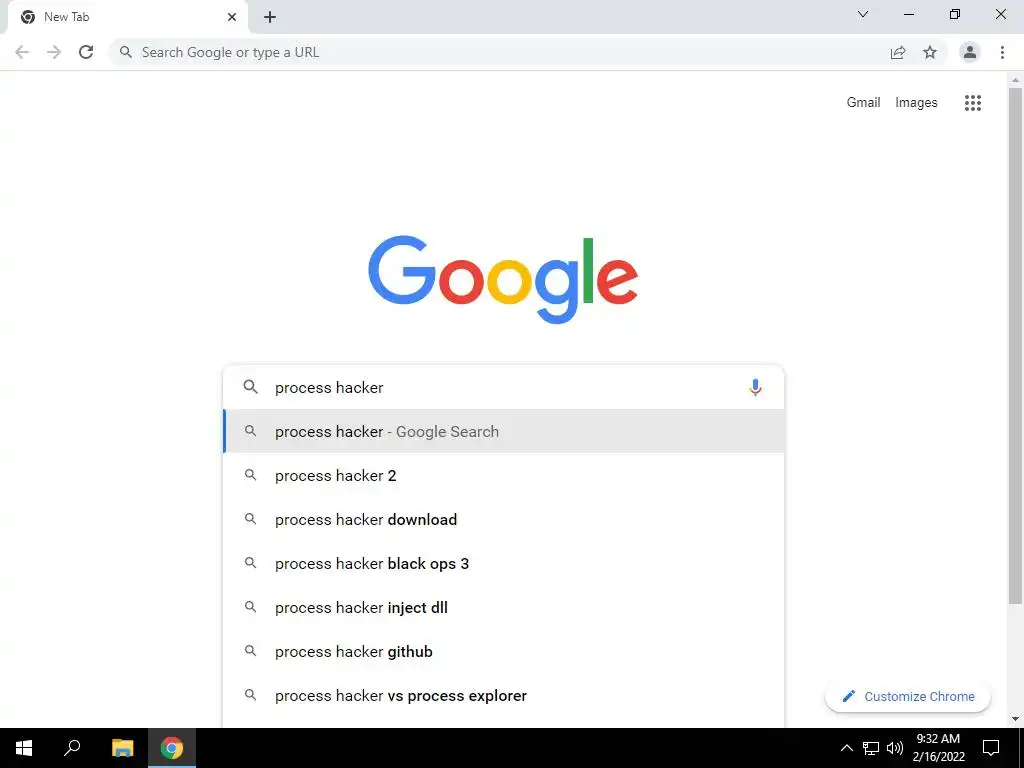Pick 'process hacker github' suggestion
This screenshot has height=768, width=1024.
tap(504, 651)
